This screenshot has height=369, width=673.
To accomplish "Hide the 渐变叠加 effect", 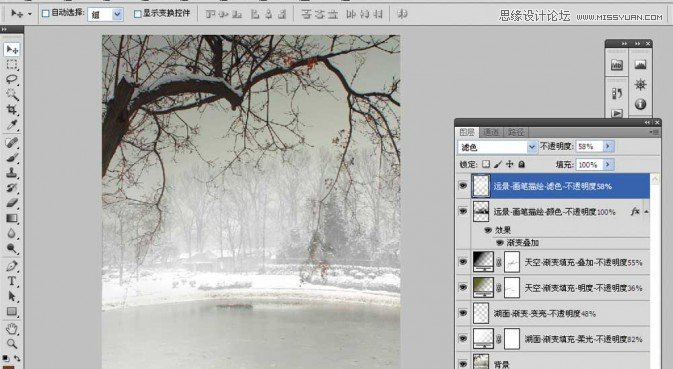I will [x=500, y=242].
